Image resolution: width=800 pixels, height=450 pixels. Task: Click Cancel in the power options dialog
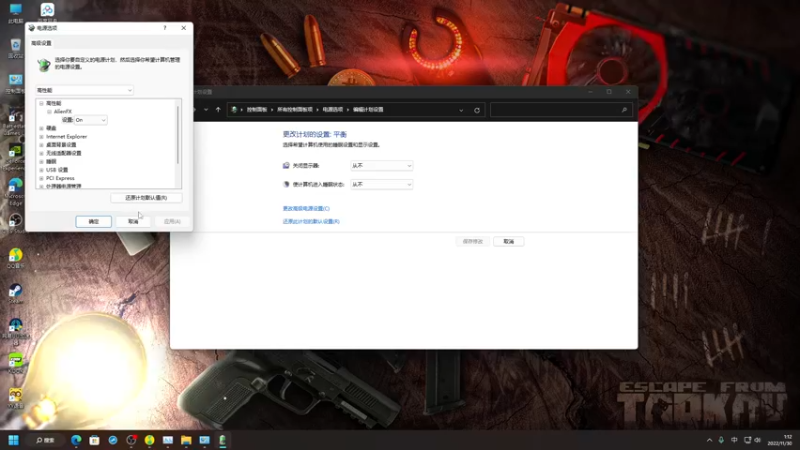click(133, 221)
